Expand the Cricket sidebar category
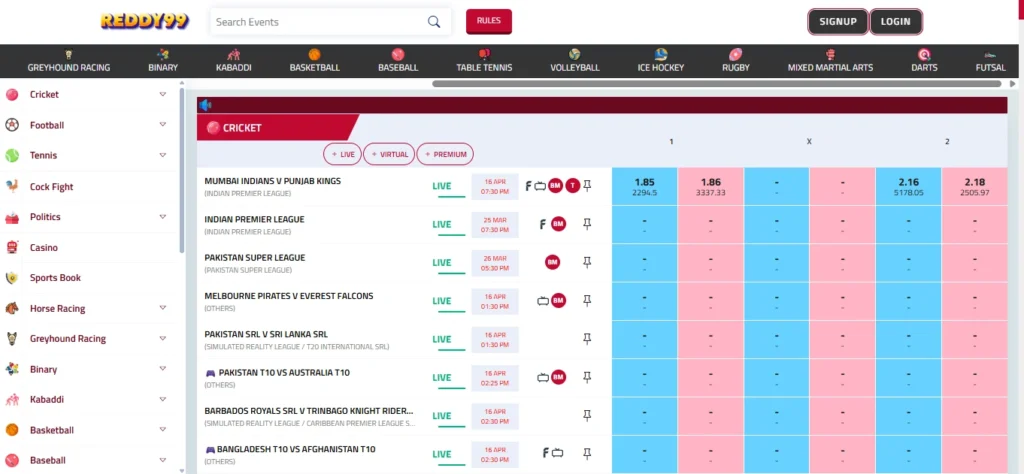1024x474 pixels. pos(162,95)
